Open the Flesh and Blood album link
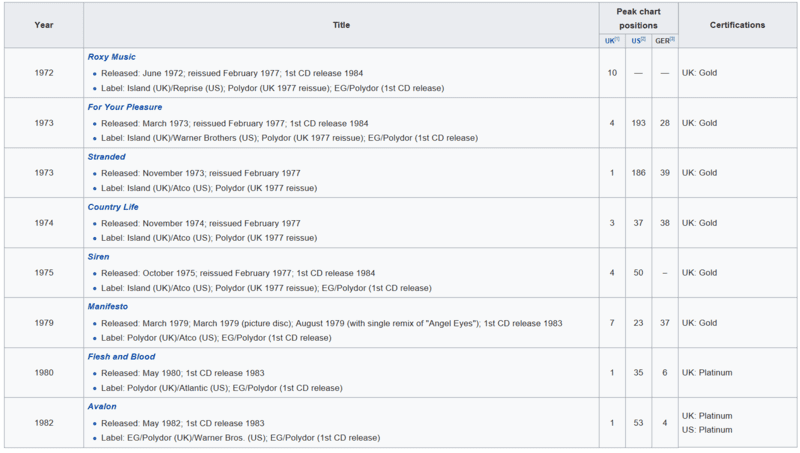The height and width of the screenshot is (453, 800). [121, 357]
